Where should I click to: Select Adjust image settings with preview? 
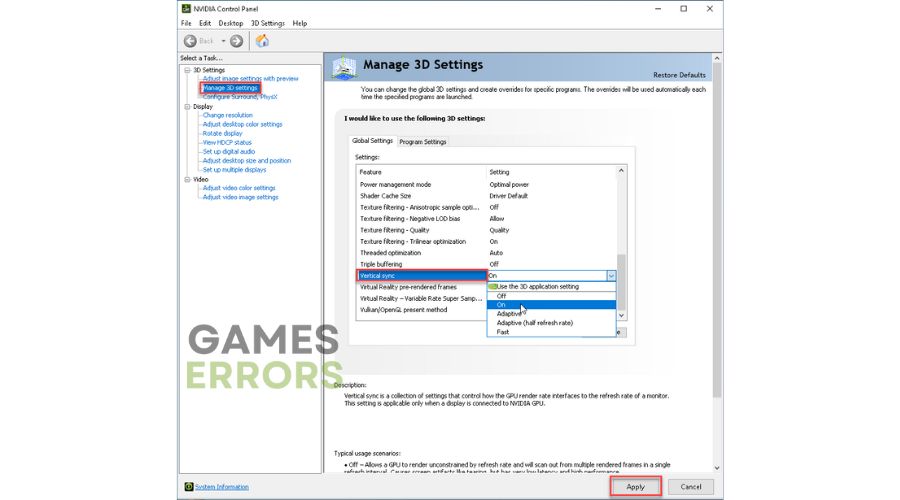click(x=250, y=79)
